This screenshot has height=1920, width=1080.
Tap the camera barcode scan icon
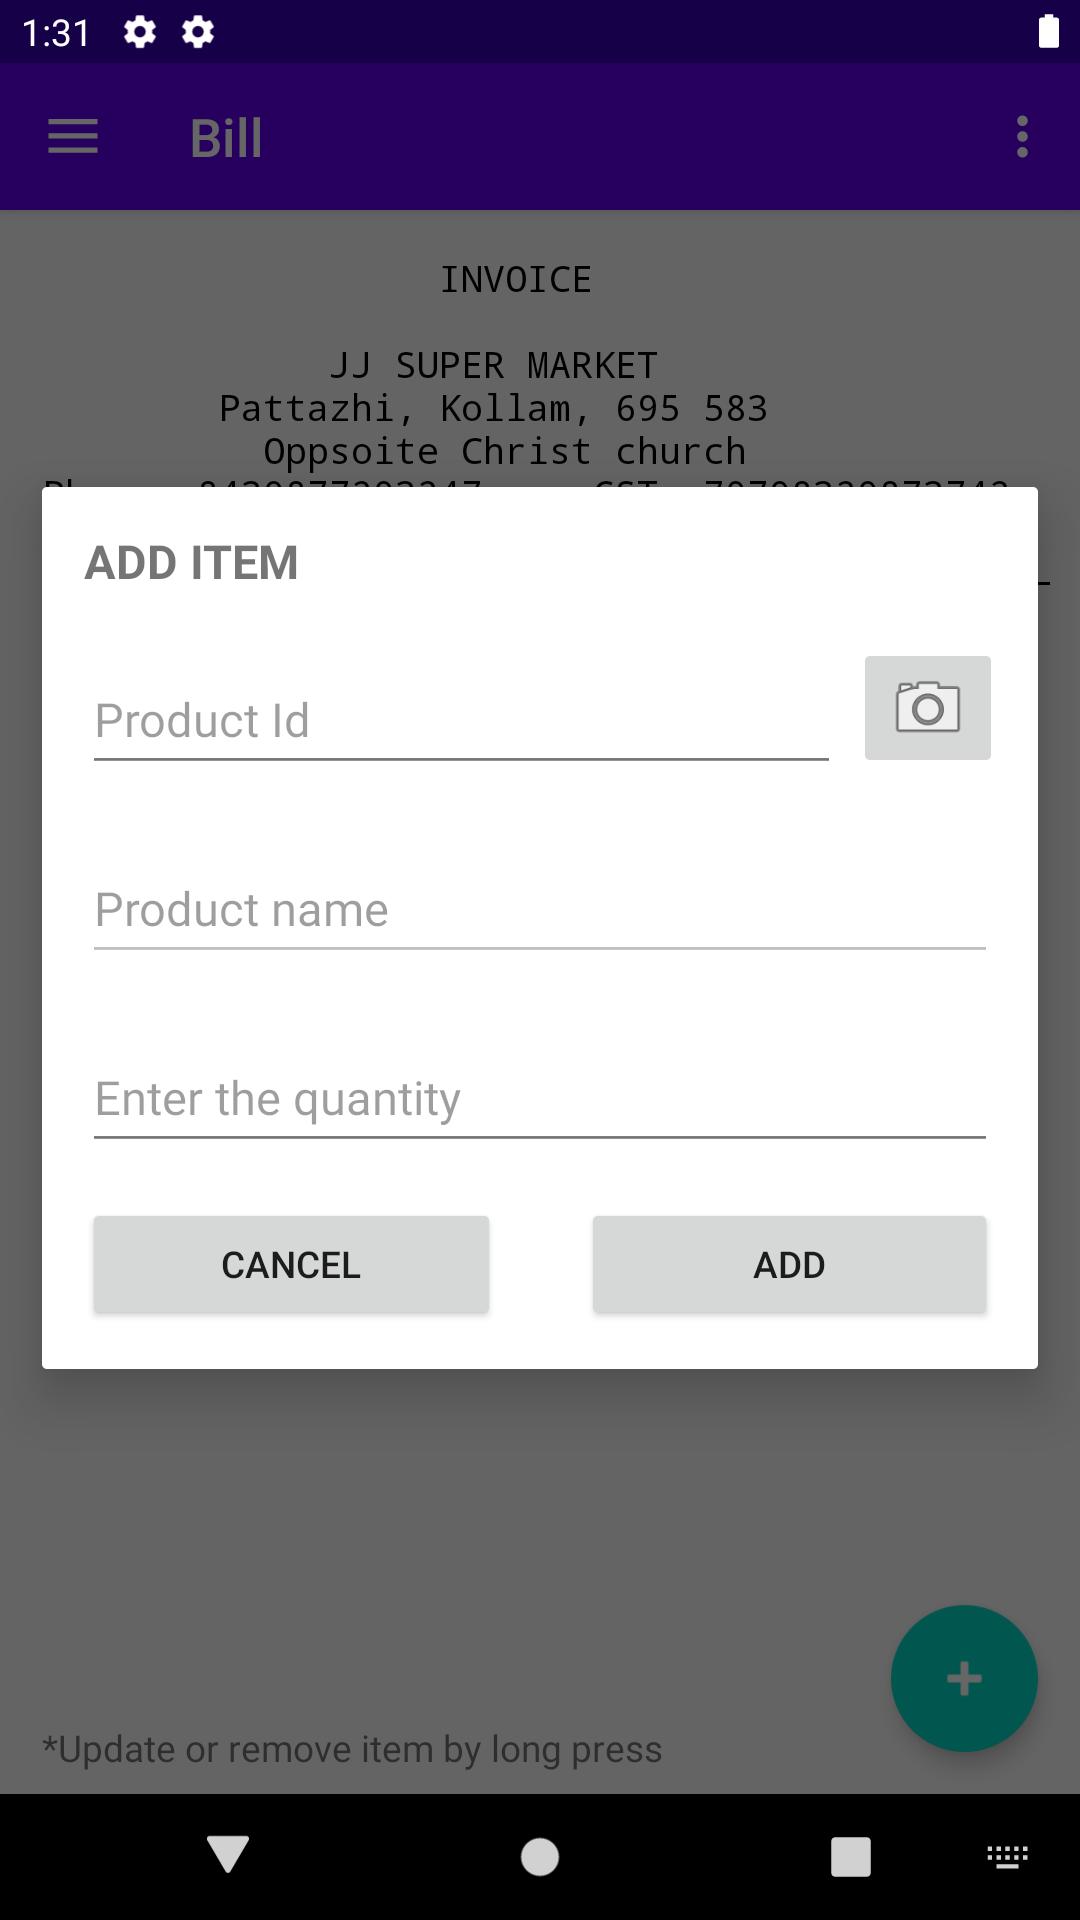tap(927, 708)
